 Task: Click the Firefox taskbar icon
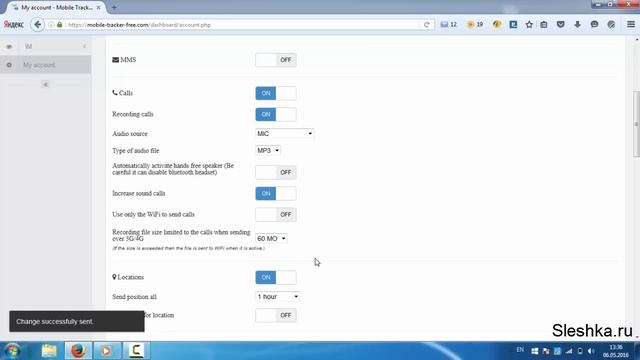tap(78, 351)
